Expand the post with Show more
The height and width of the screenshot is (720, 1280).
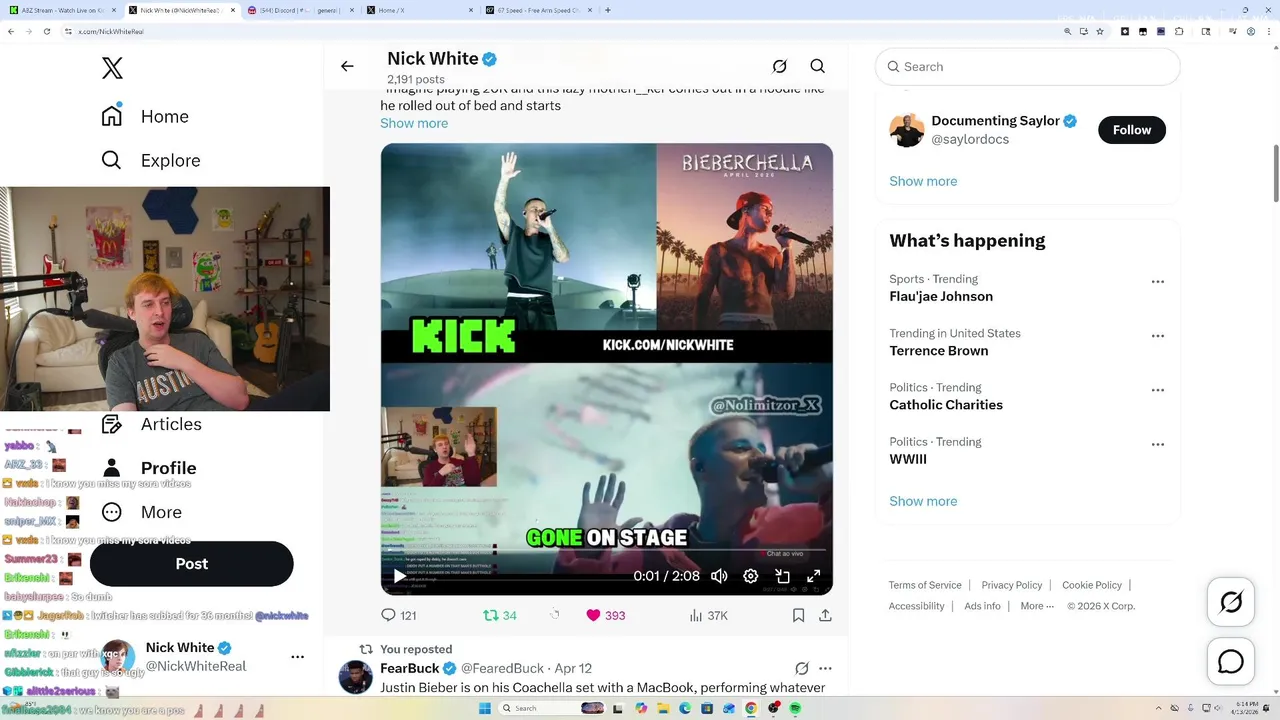[x=414, y=123]
